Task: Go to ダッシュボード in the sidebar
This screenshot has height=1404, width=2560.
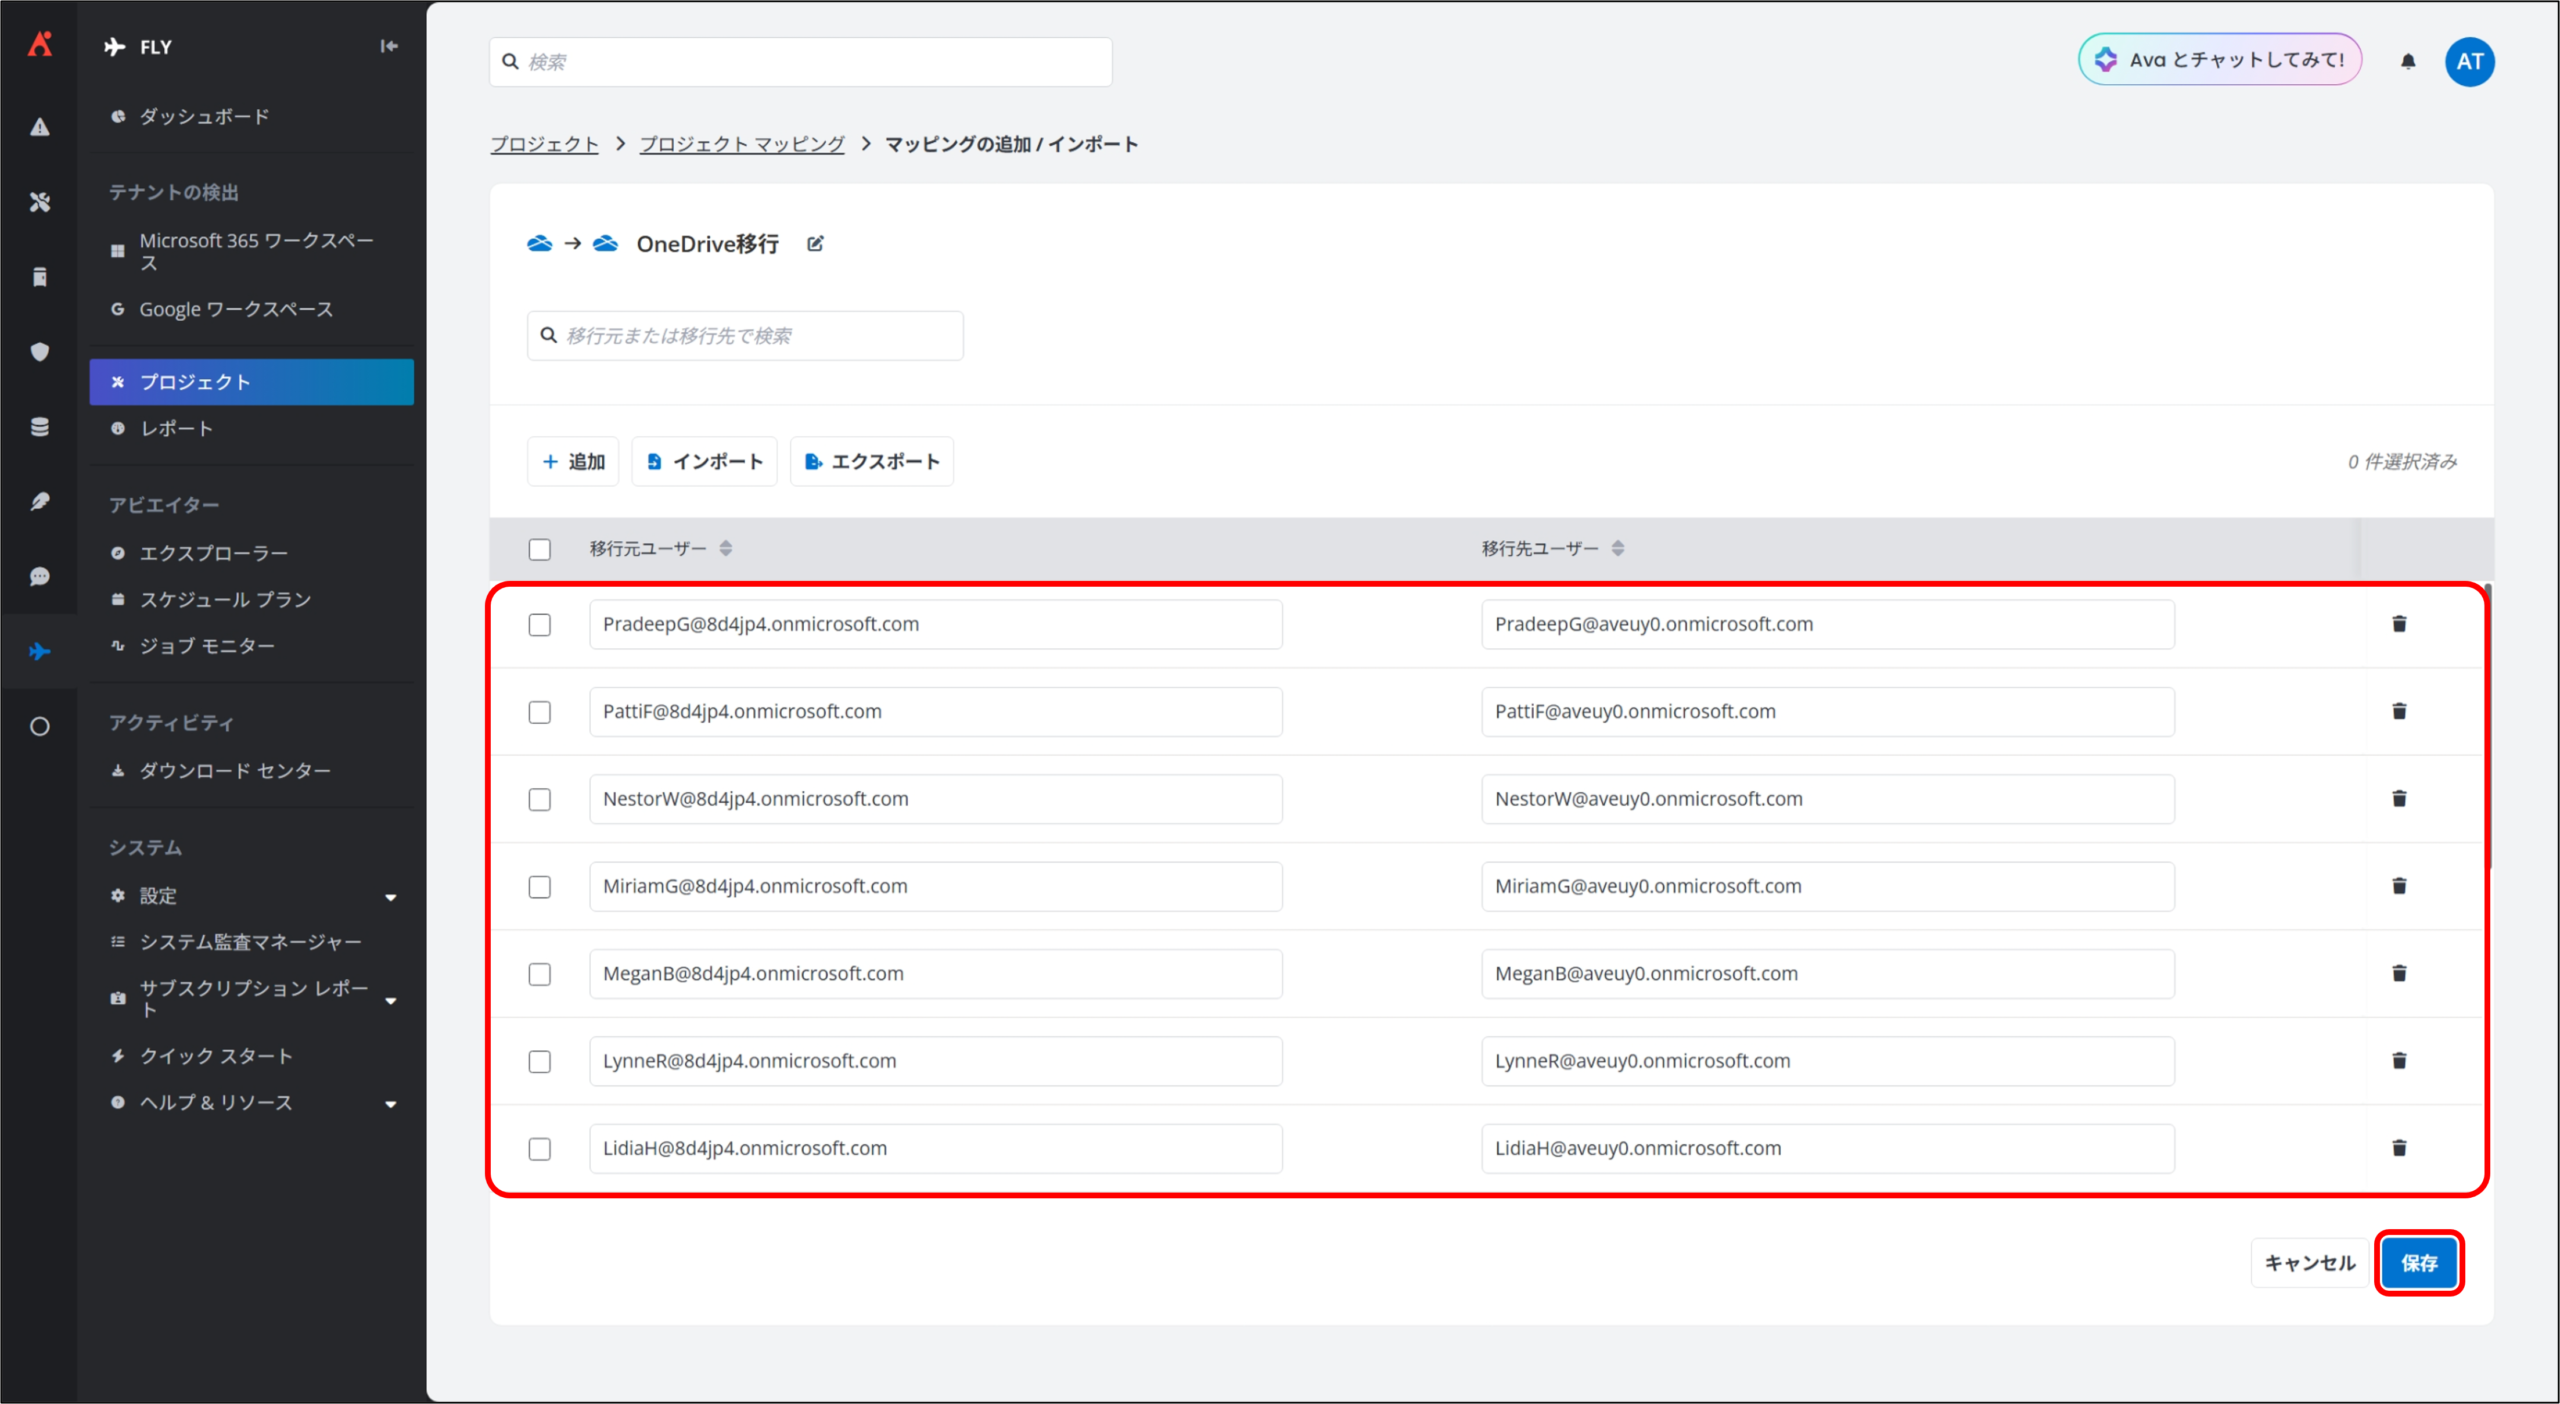Action: click(204, 117)
